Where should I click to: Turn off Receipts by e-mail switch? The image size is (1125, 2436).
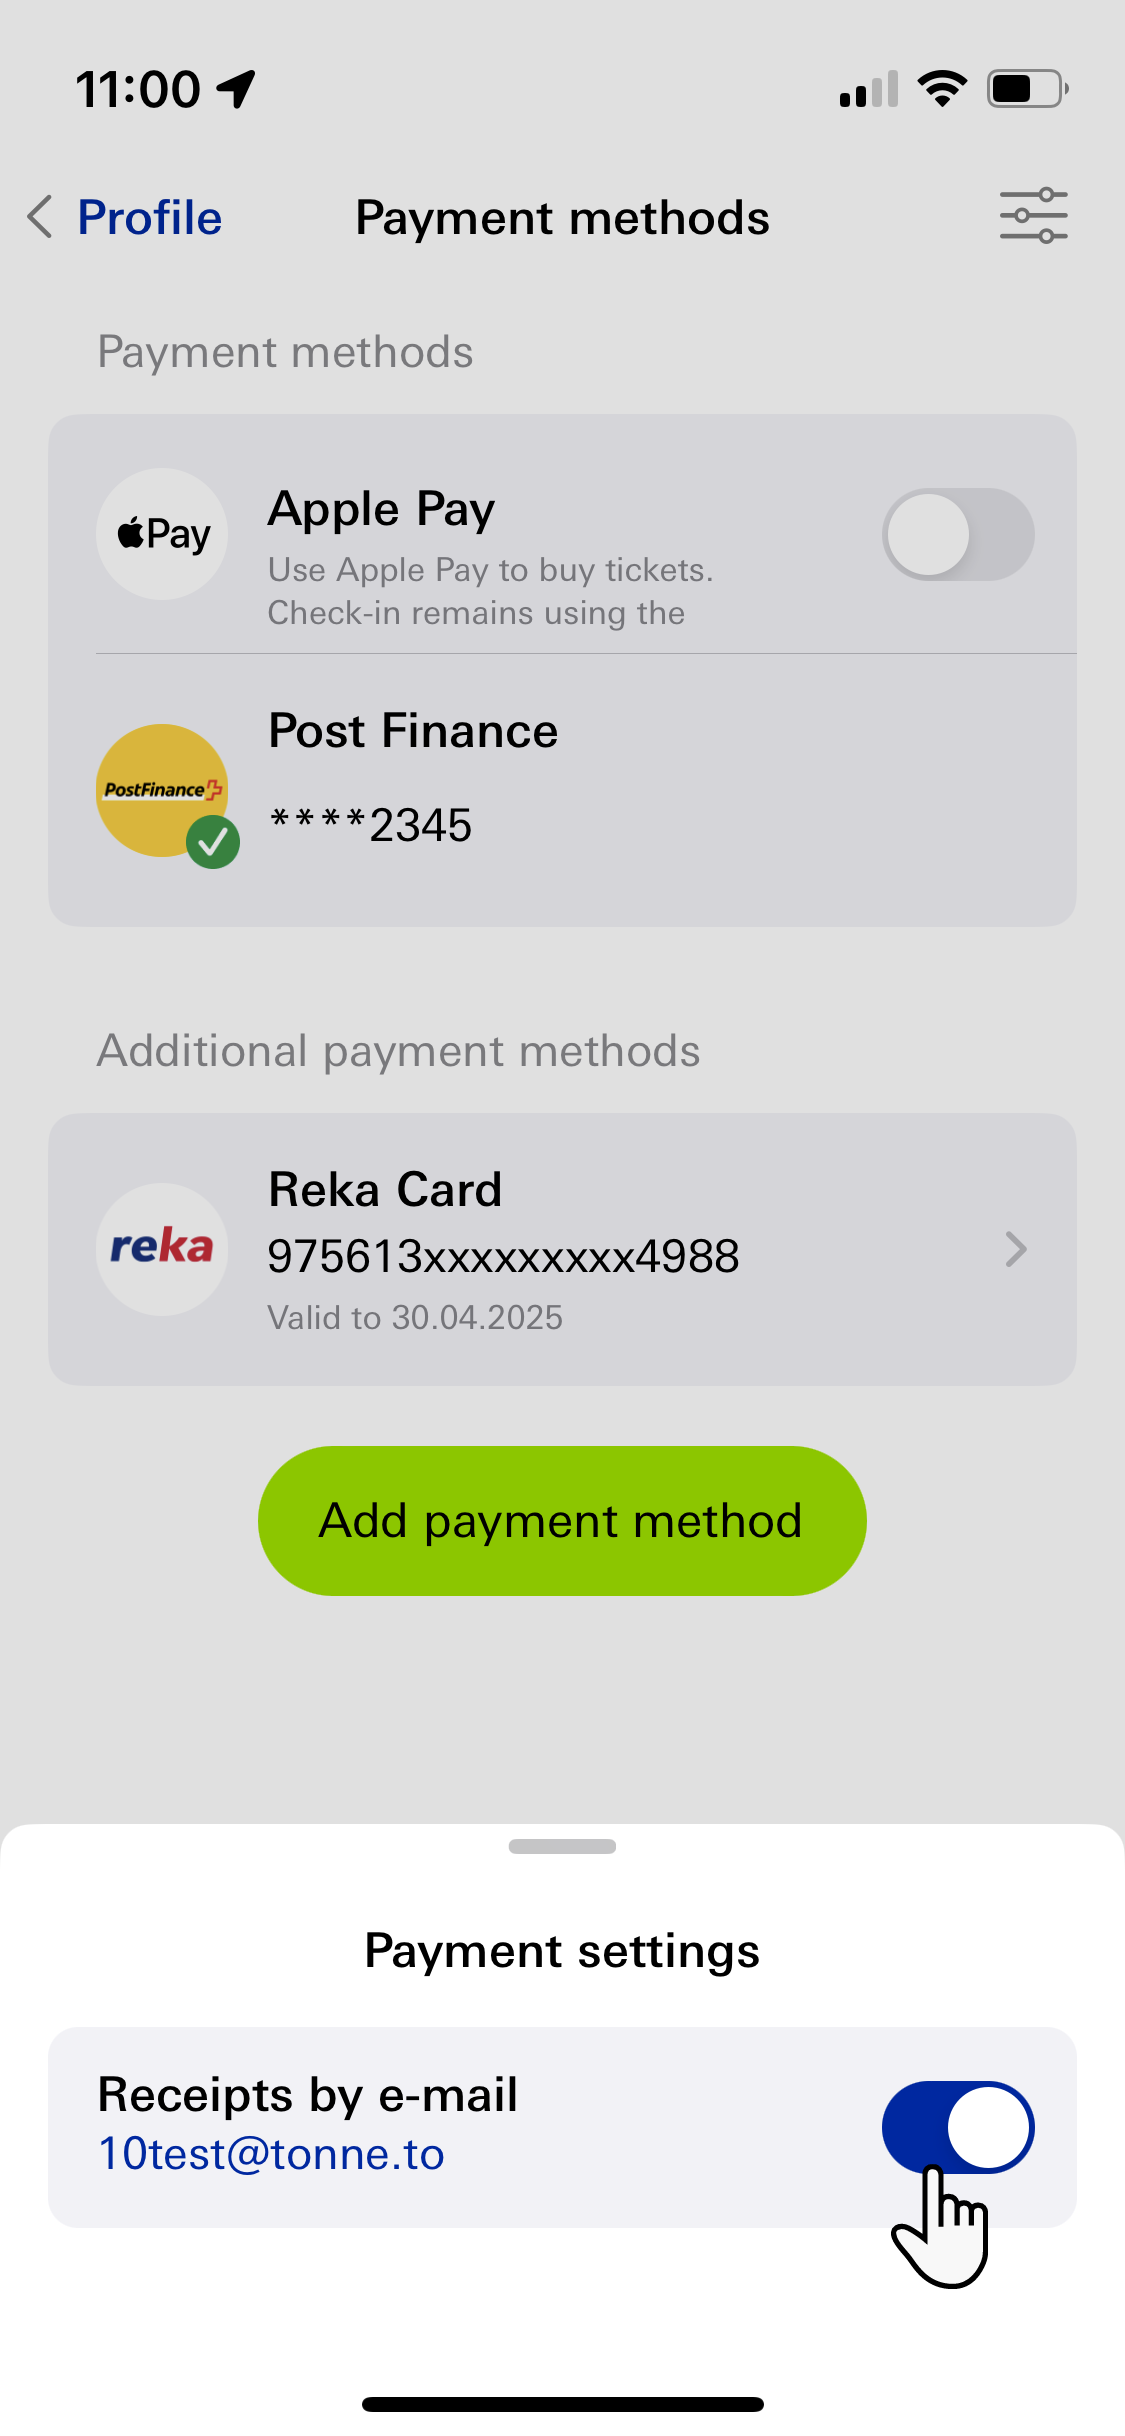(958, 2127)
